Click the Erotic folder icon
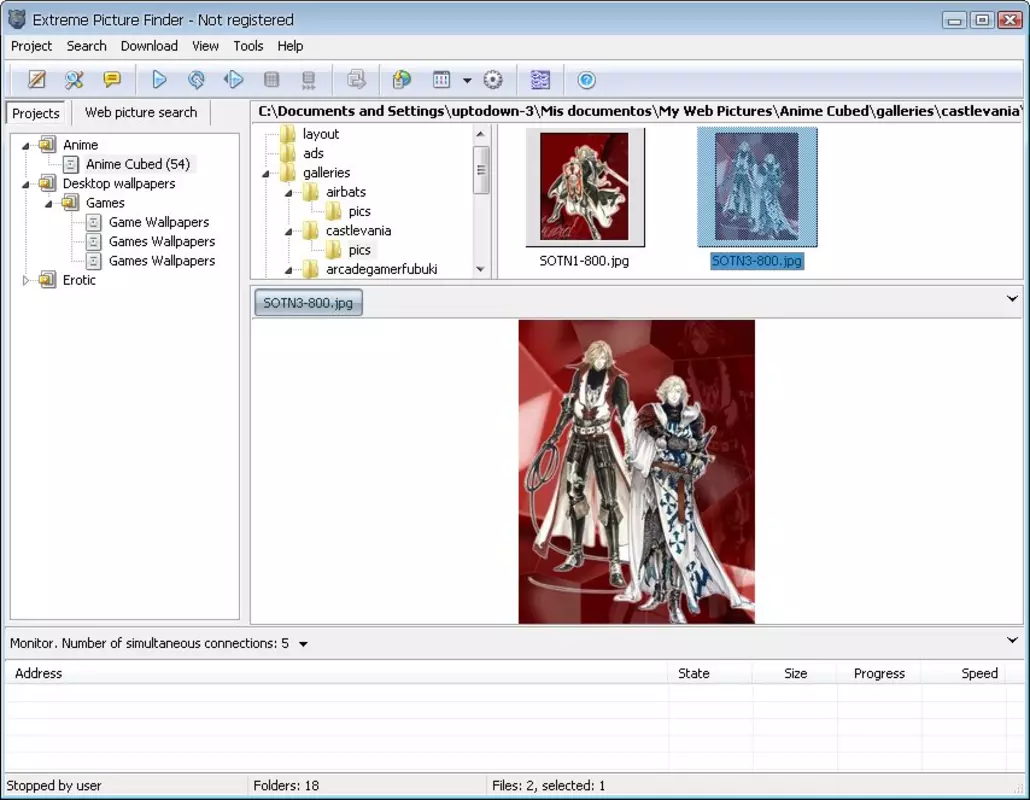The height and width of the screenshot is (800, 1030). click(x=47, y=279)
